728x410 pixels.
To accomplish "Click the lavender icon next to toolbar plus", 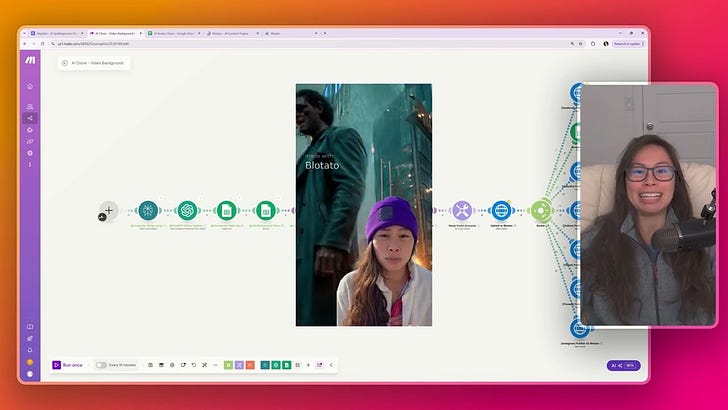I will point(319,365).
